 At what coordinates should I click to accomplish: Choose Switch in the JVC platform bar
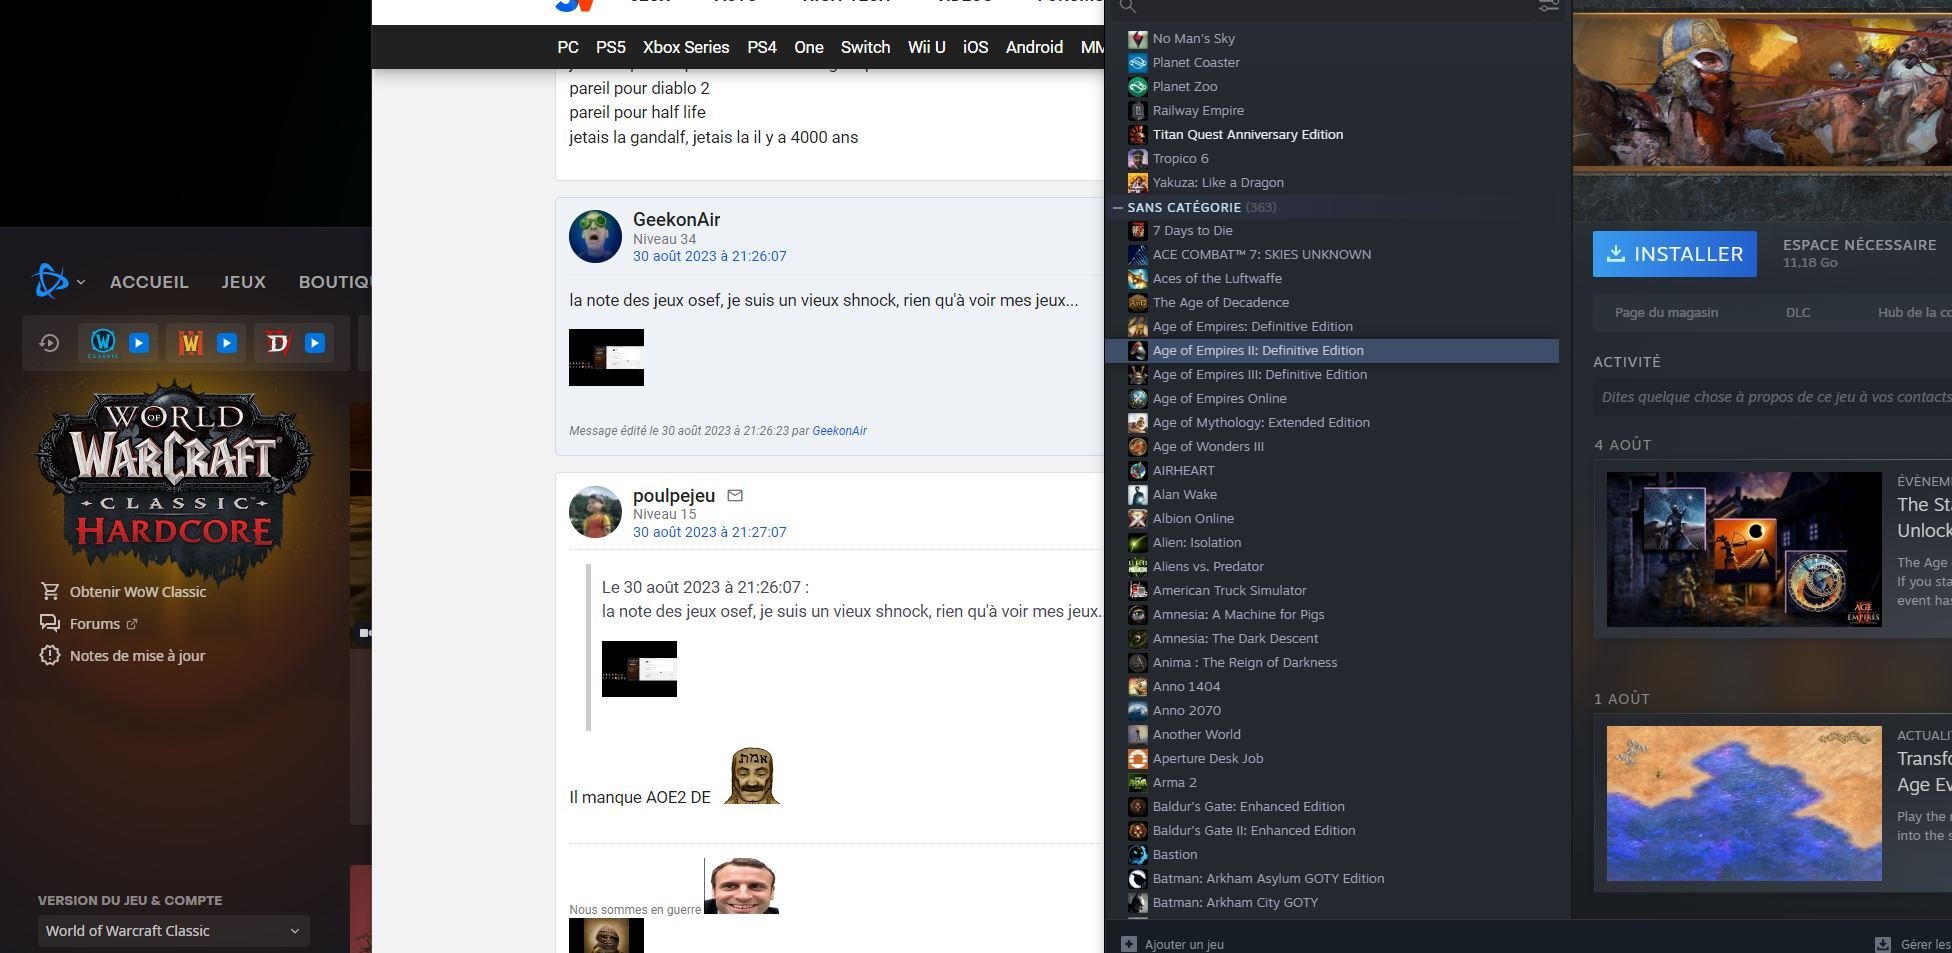point(865,47)
